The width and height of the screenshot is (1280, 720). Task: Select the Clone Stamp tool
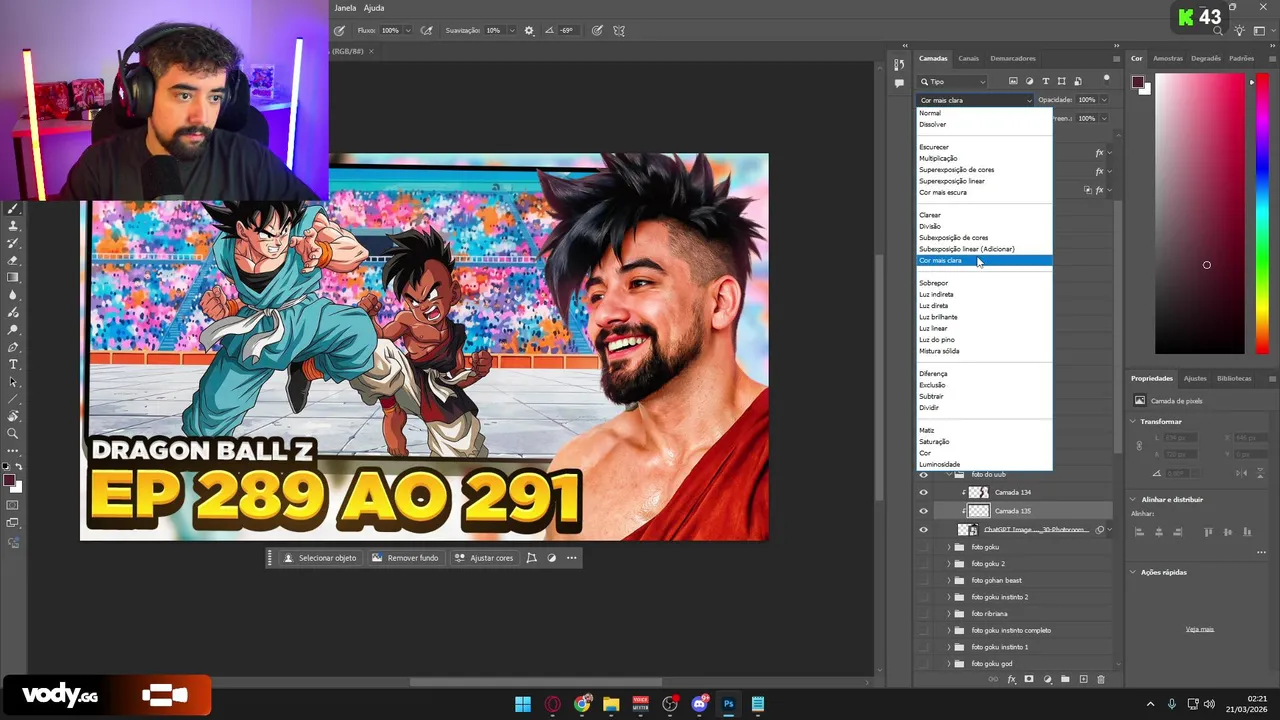(13, 226)
